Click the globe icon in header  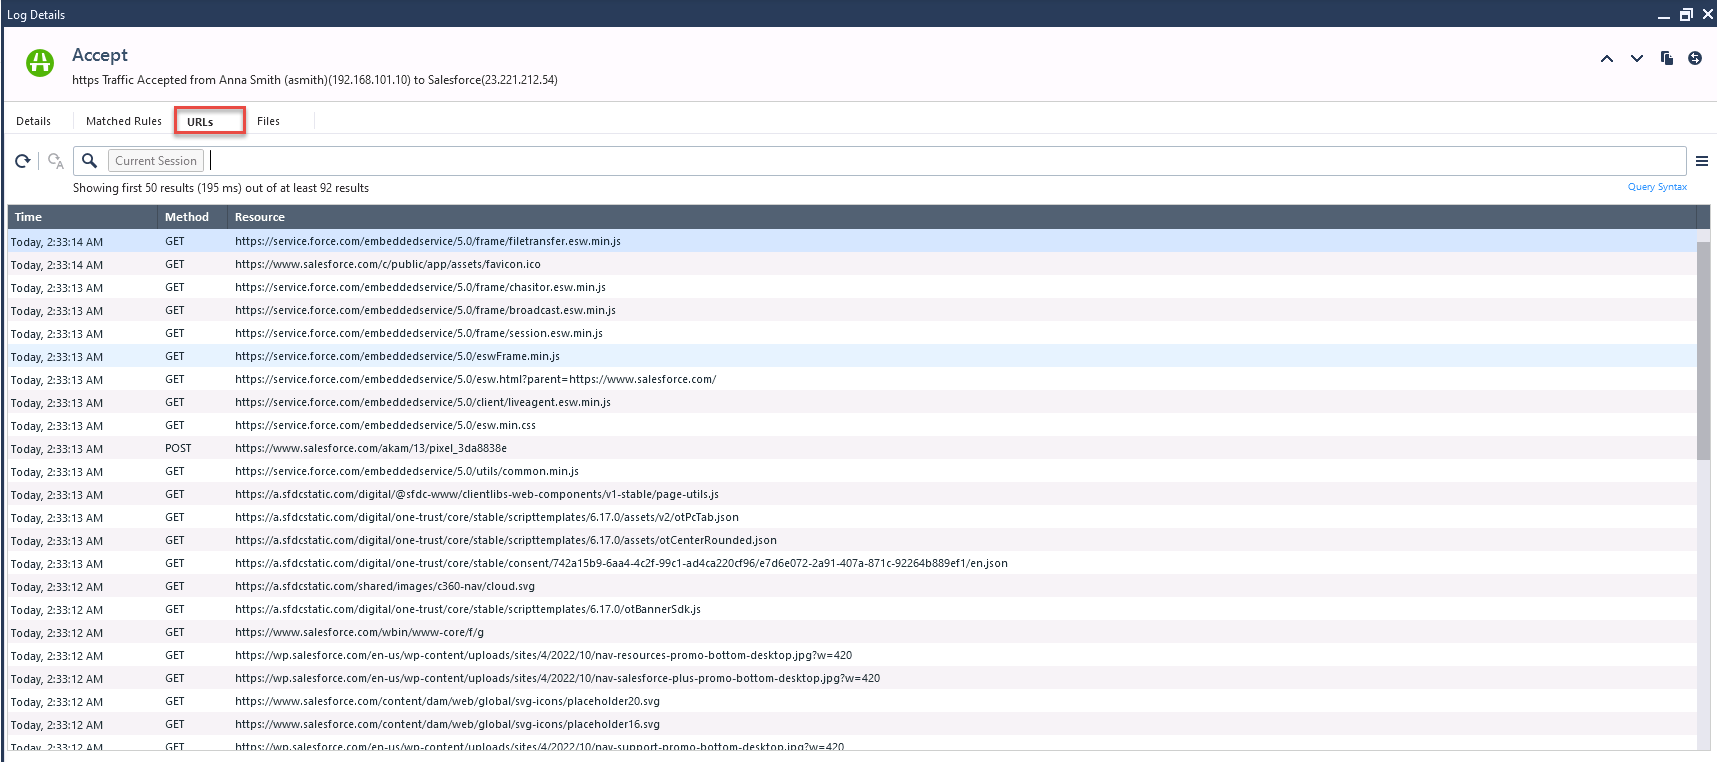coord(1694,58)
